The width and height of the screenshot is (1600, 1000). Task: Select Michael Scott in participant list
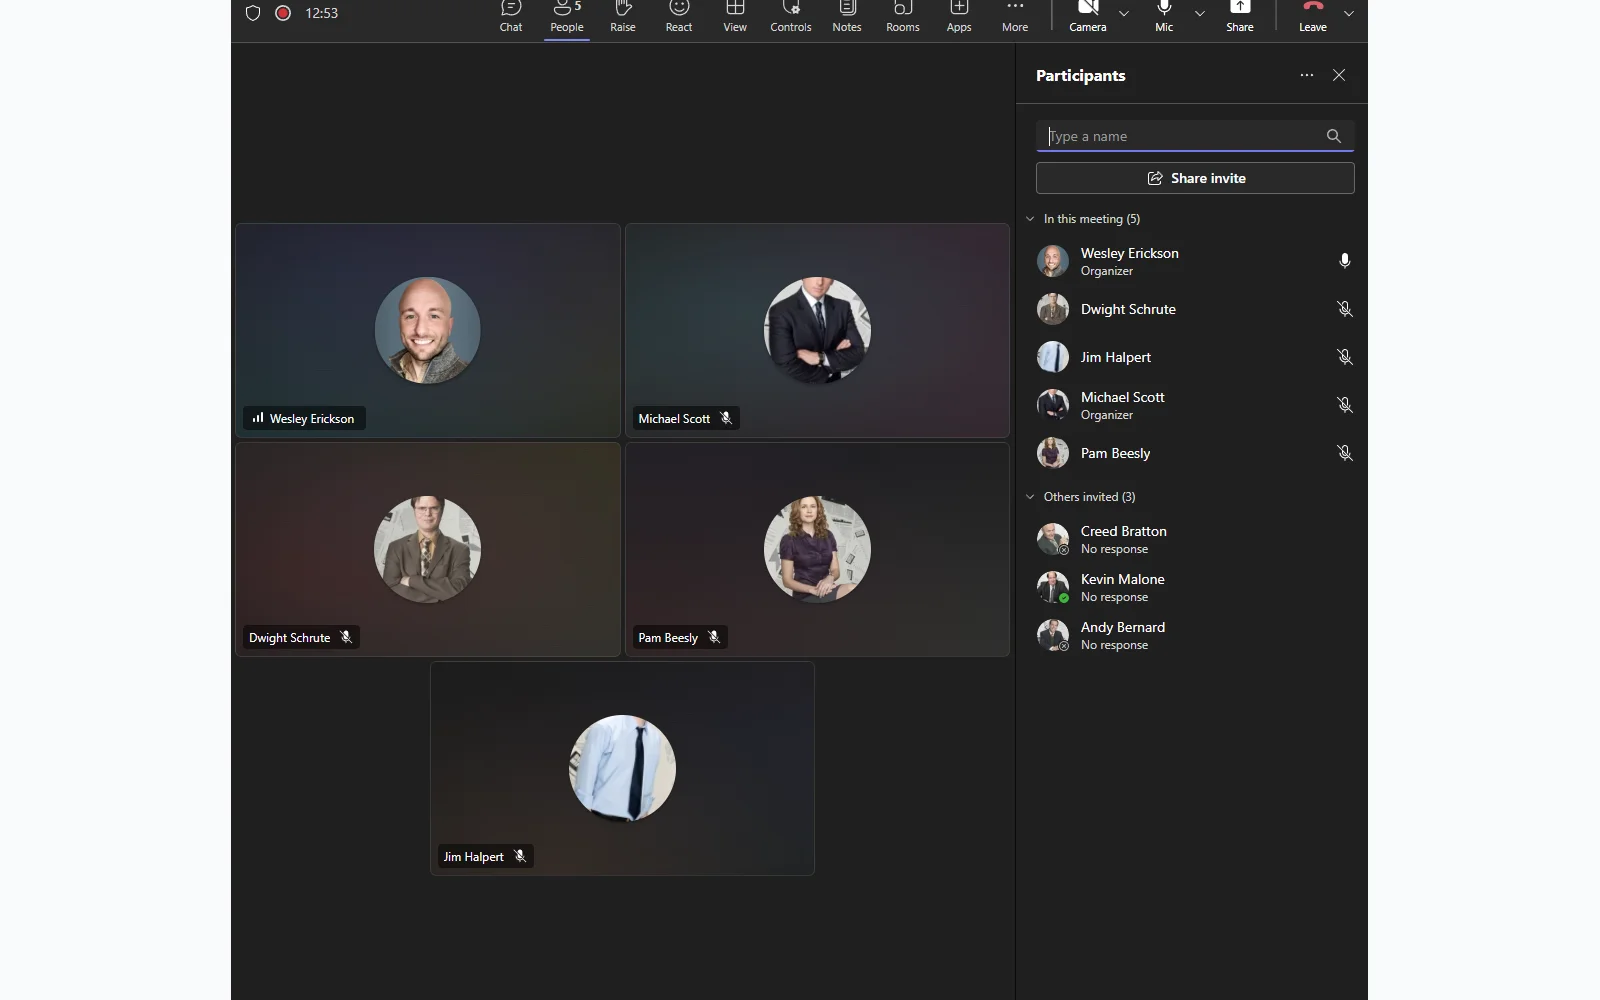pos(1192,405)
